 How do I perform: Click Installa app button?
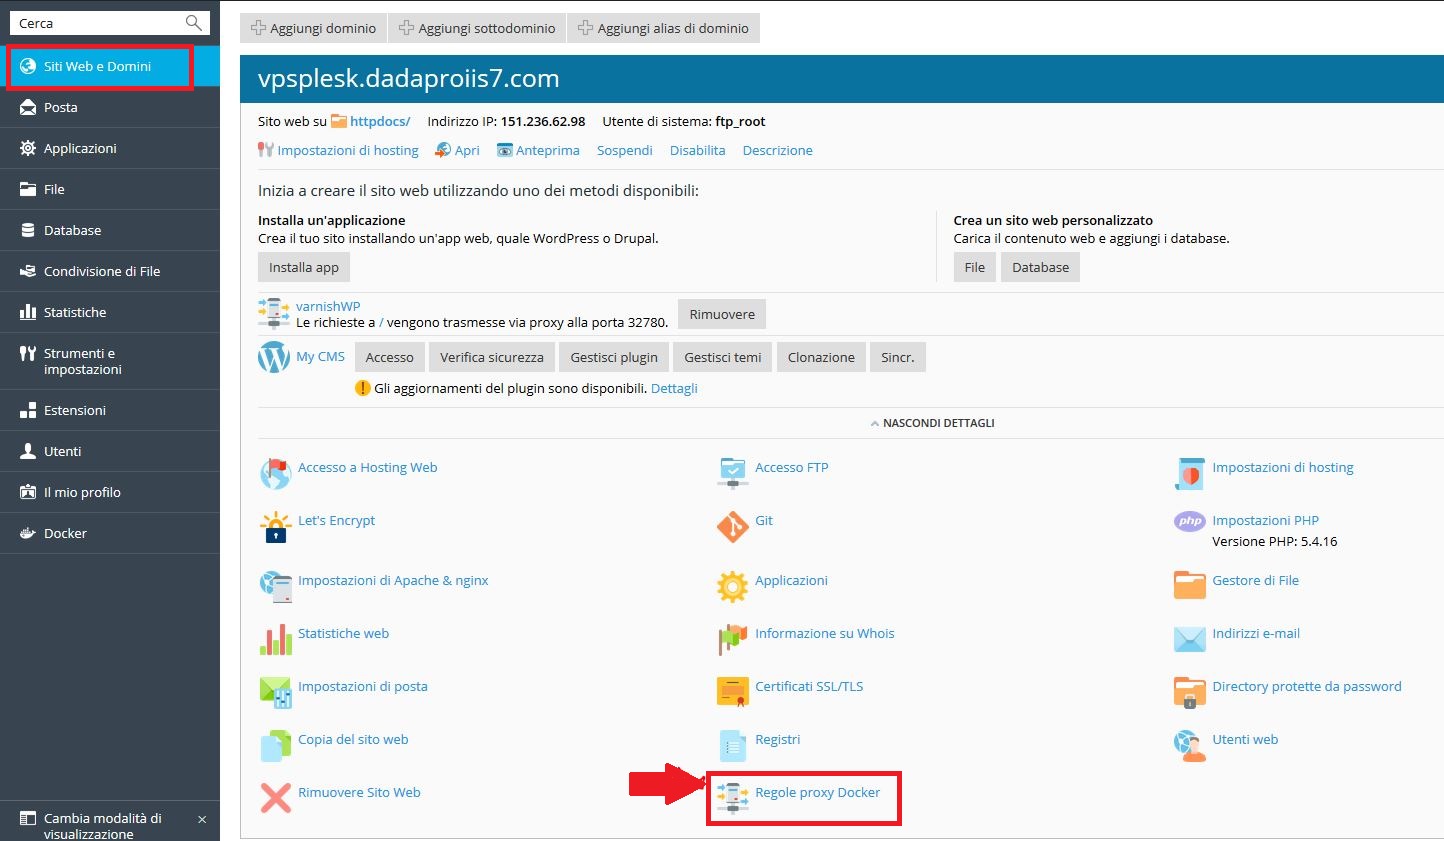point(304,267)
